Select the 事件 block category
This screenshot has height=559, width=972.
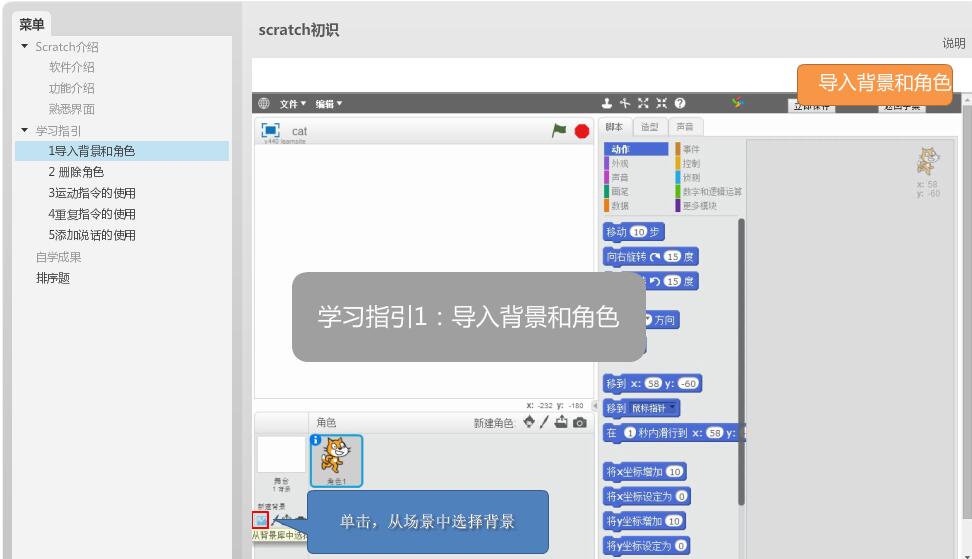(x=689, y=149)
